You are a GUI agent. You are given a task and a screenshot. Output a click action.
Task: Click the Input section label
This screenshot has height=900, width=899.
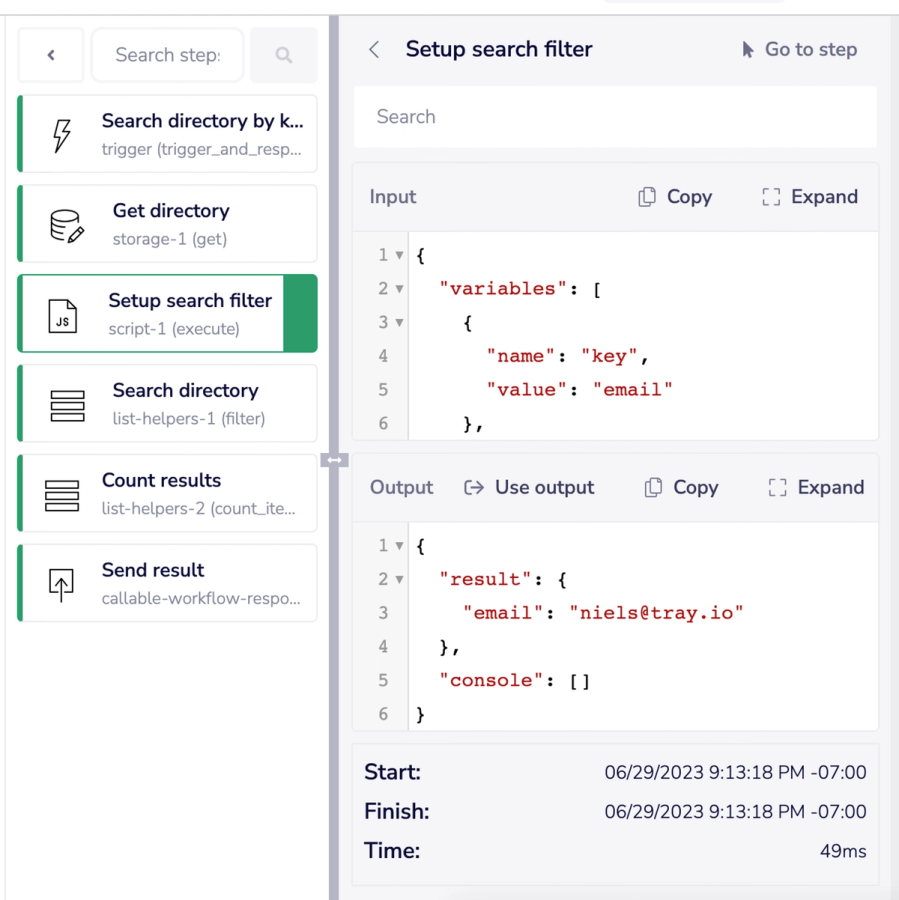393,197
